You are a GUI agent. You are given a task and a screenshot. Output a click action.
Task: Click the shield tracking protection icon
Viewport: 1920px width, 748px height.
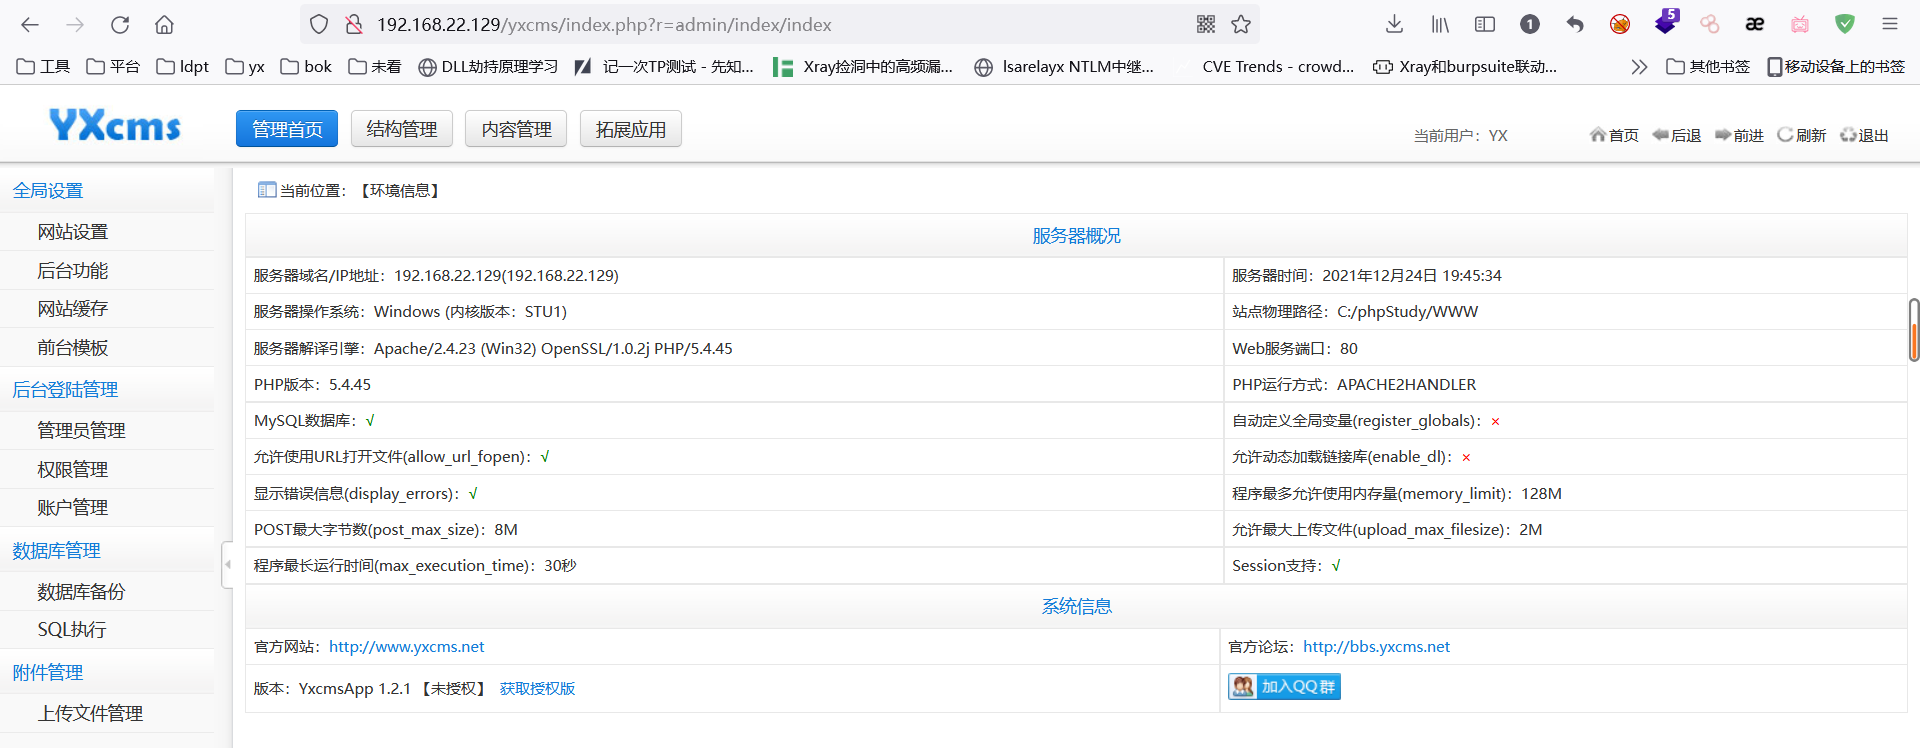pos(319,24)
